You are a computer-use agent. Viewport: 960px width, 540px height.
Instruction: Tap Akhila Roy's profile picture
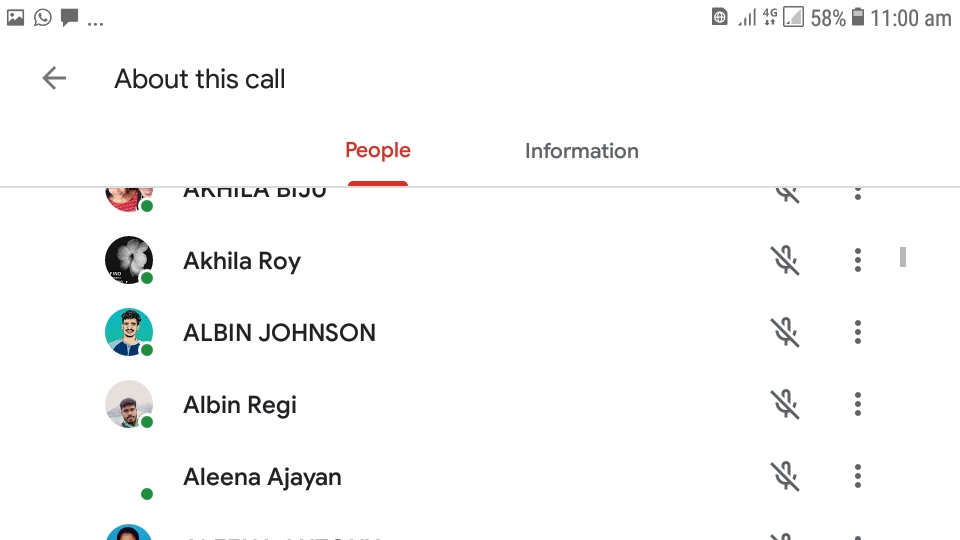click(129, 260)
